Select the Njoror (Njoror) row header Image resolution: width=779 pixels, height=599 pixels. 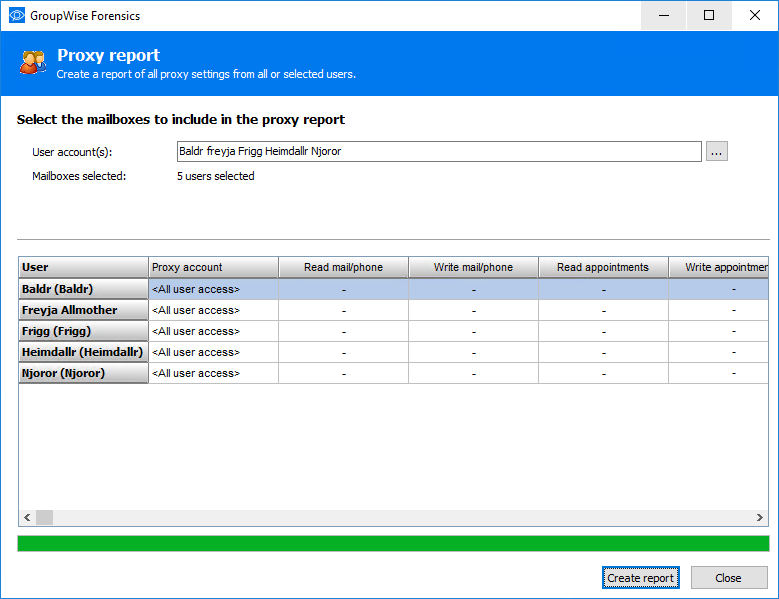[83, 373]
